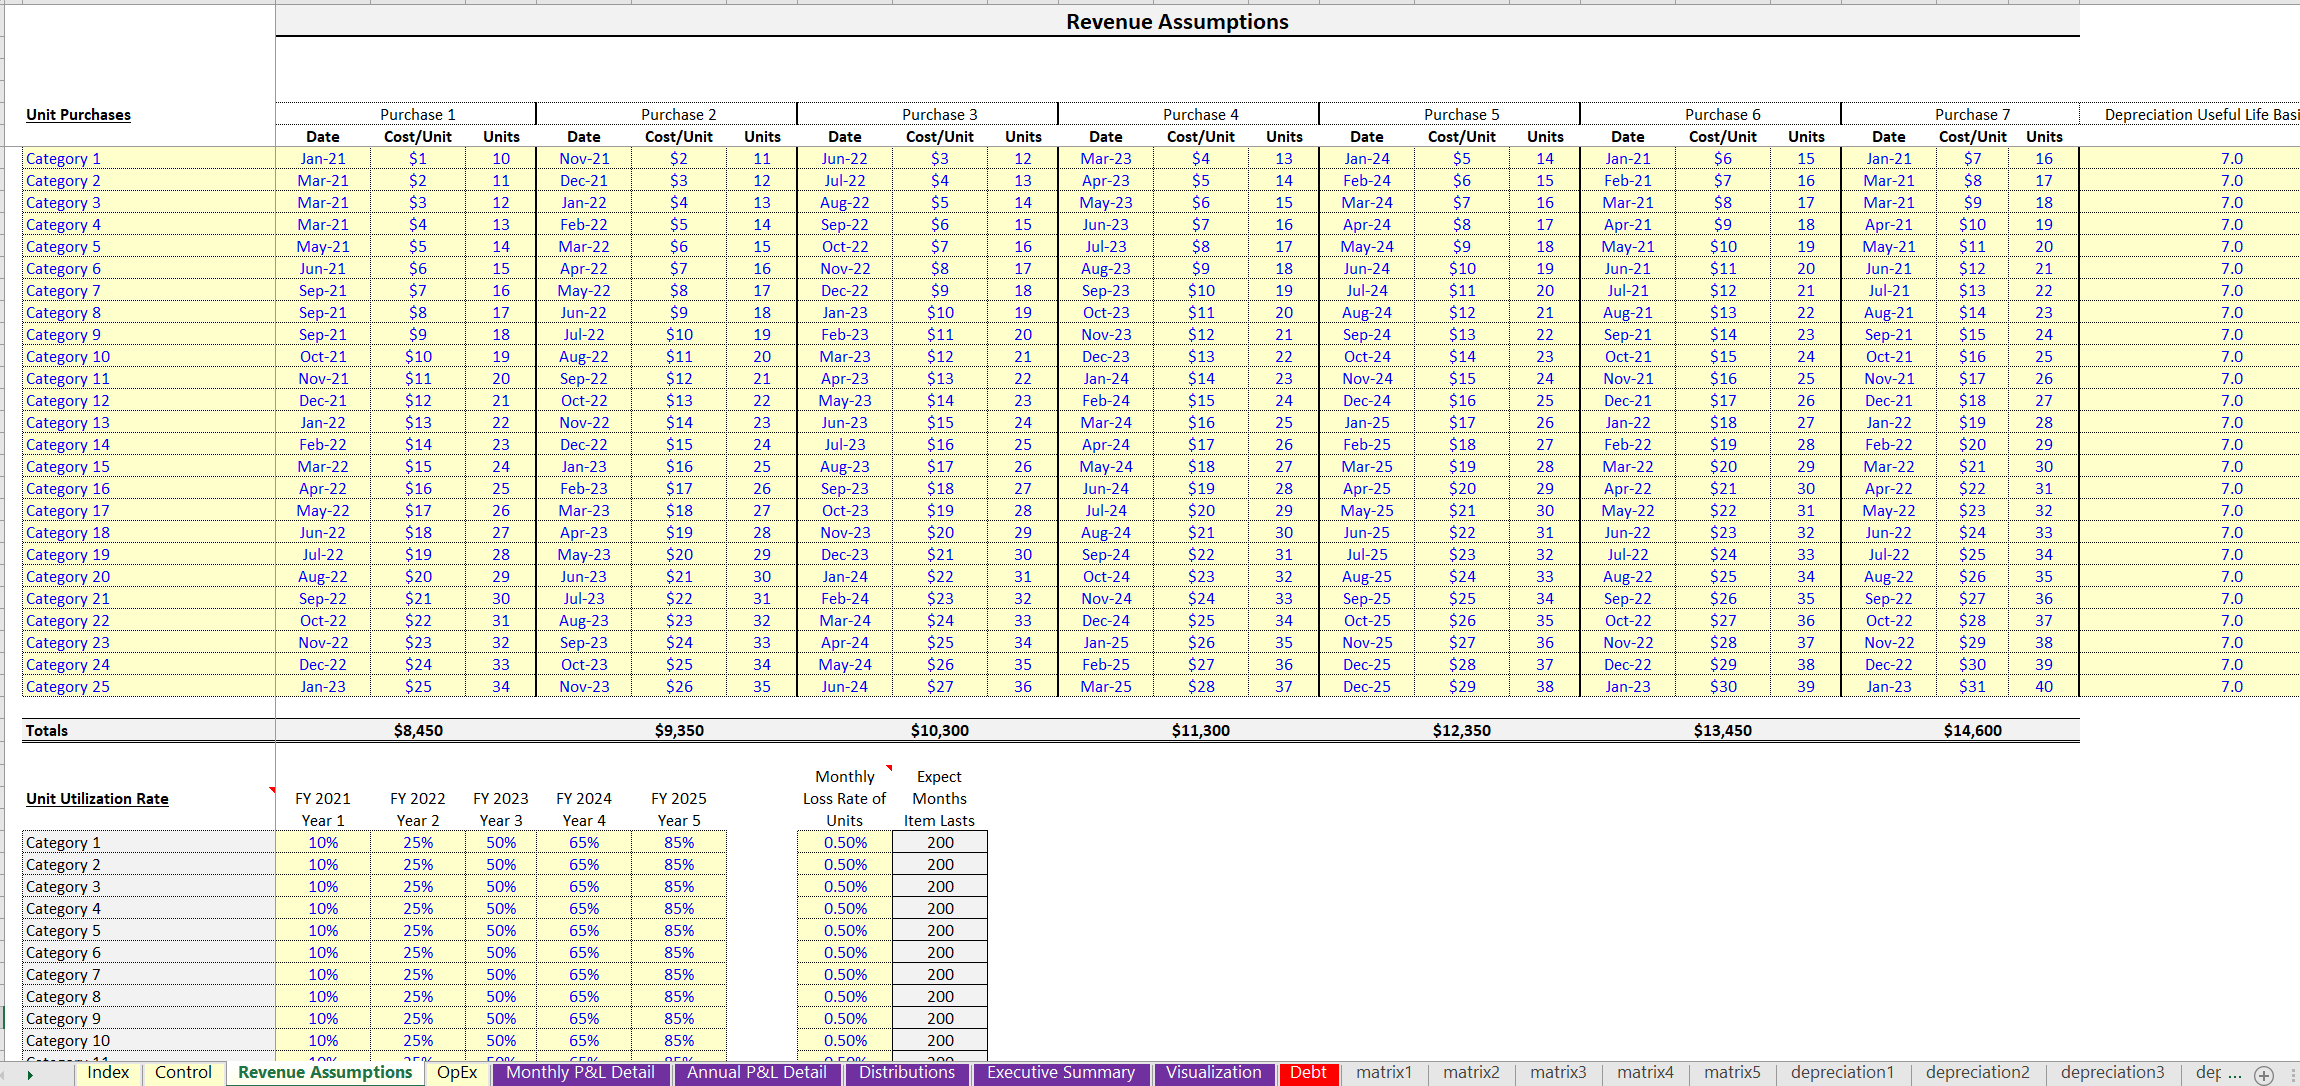This screenshot has height=1086, width=2300.
Task: Go to Monthly P&L Detail tab
Action: 580,1073
